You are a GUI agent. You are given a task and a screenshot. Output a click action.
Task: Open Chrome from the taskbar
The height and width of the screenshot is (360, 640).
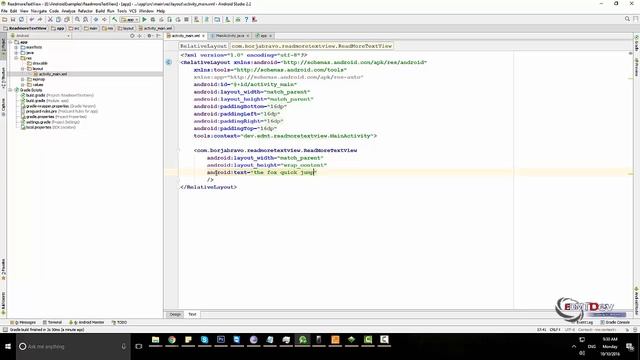pos(172,340)
